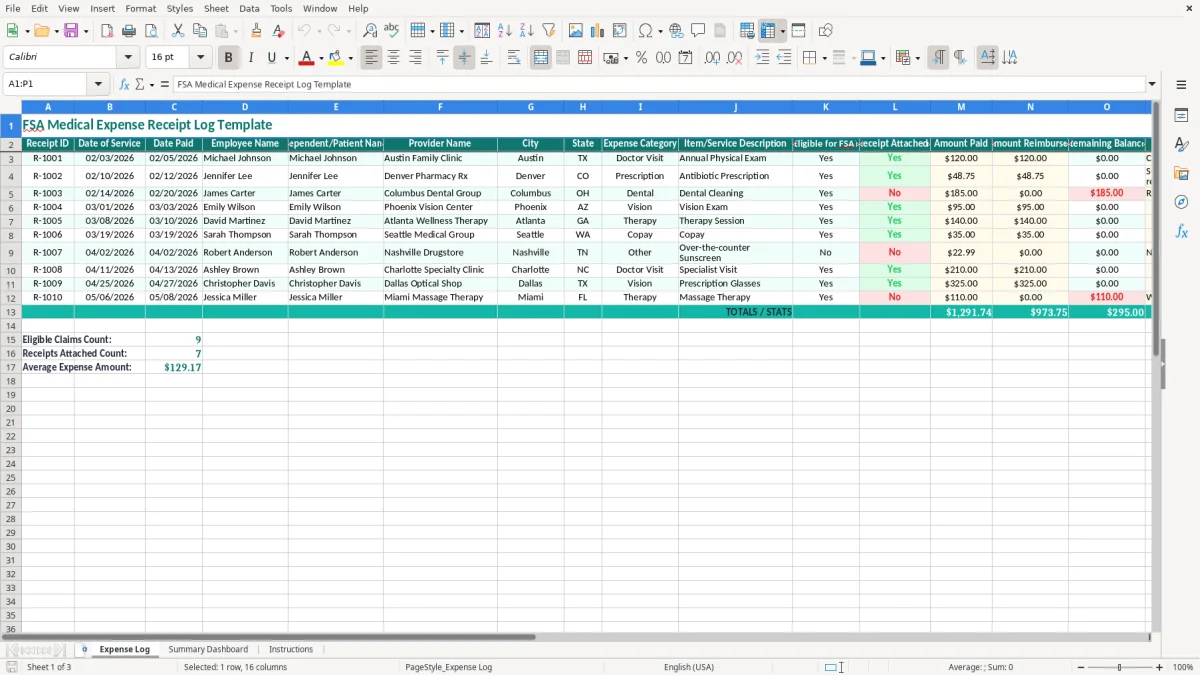Click the 100% zoom level
This screenshot has height=675, width=1200.
[x=1183, y=667]
